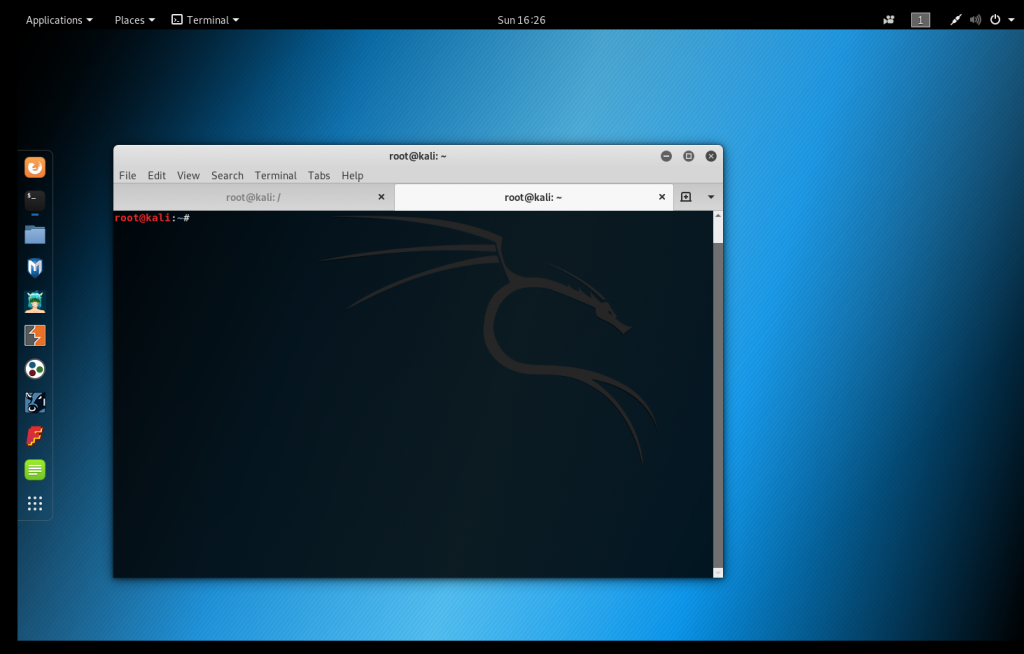Close the "root@kali: ~" tab
This screenshot has width=1024, height=654.
(x=662, y=197)
